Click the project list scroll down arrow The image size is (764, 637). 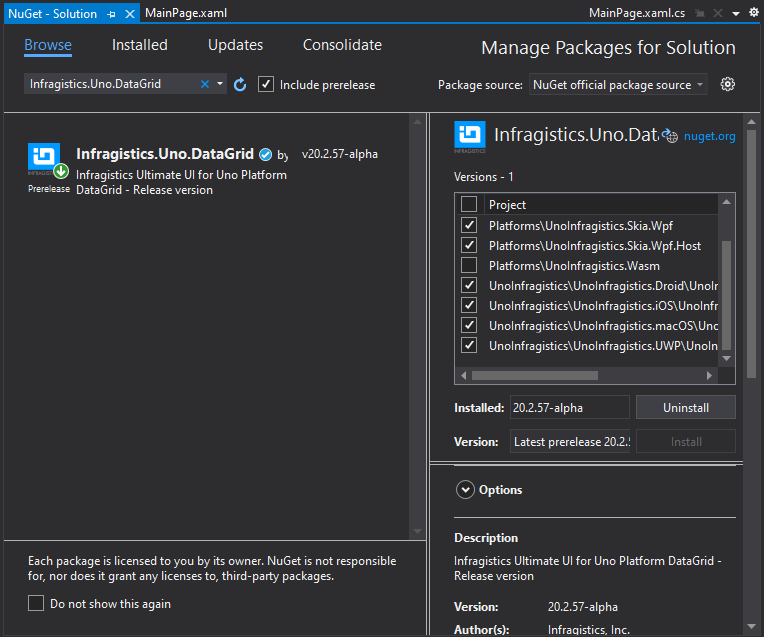click(726, 358)
